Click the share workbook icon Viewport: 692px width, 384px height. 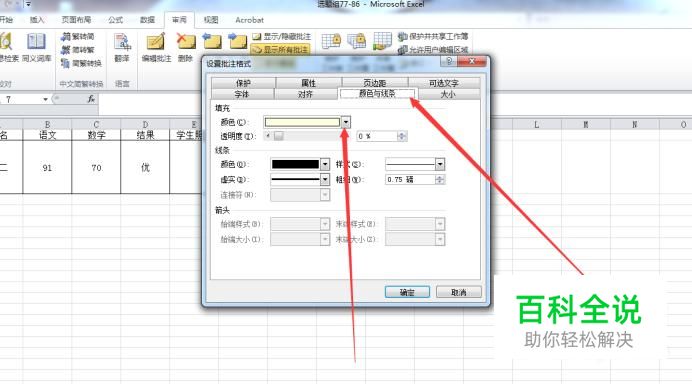[382, 41]
